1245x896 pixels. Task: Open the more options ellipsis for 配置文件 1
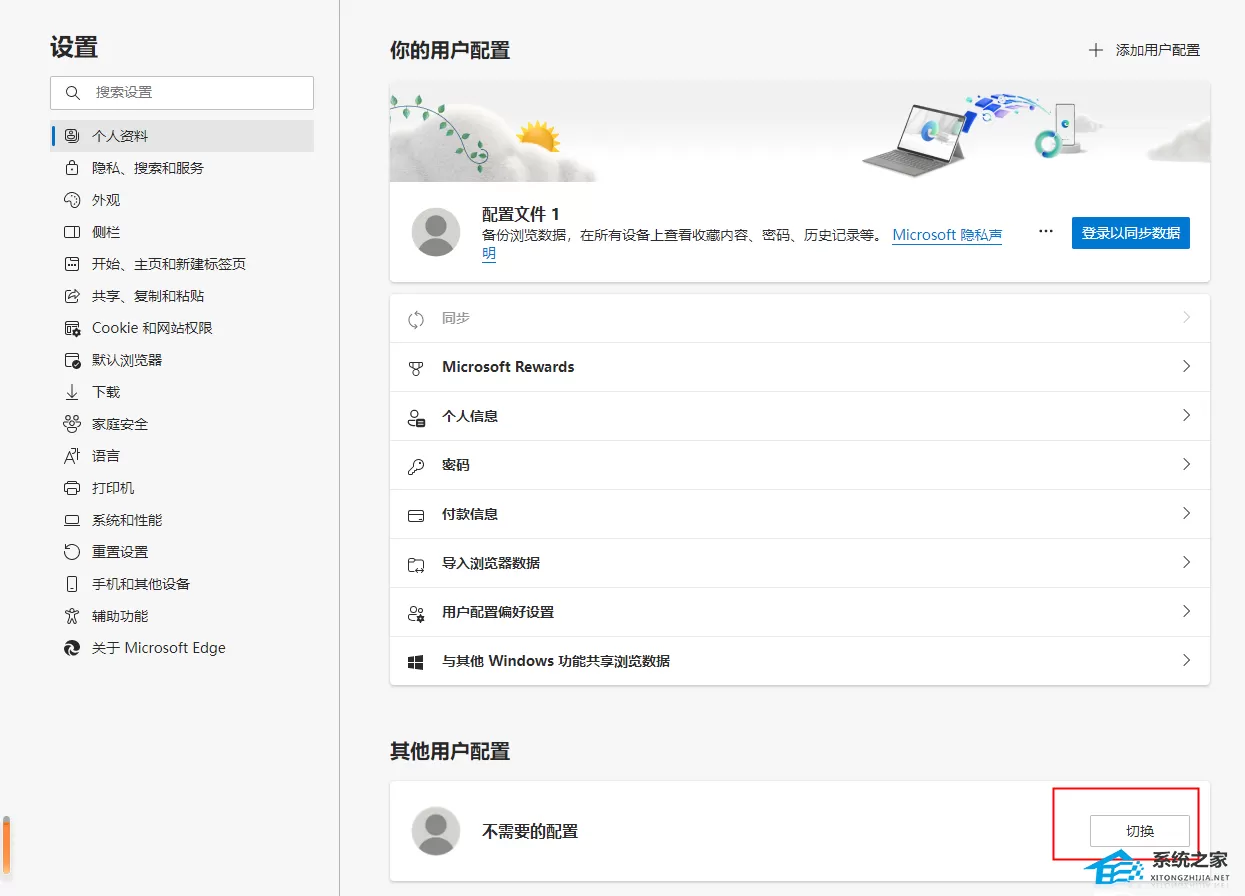(x=1046, y=231)
